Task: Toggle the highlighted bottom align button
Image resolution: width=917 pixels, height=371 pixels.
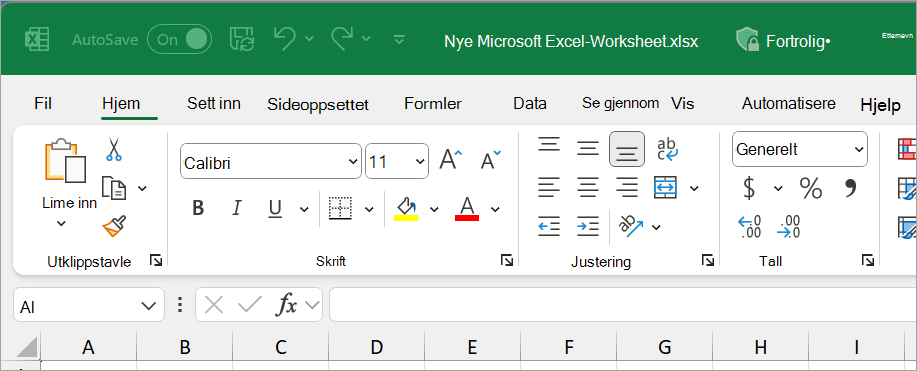Action: point(627,149)
